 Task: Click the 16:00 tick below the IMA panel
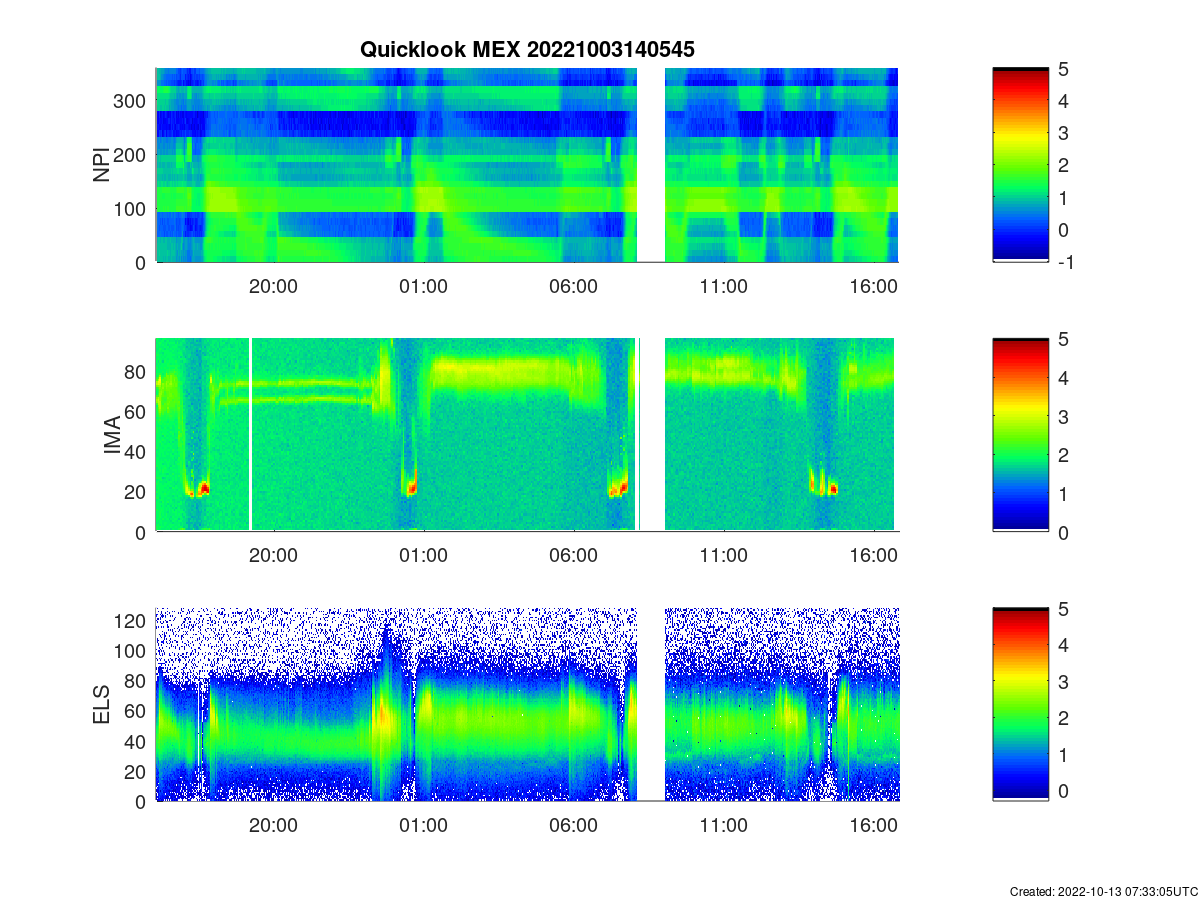[x=873, y=556]
